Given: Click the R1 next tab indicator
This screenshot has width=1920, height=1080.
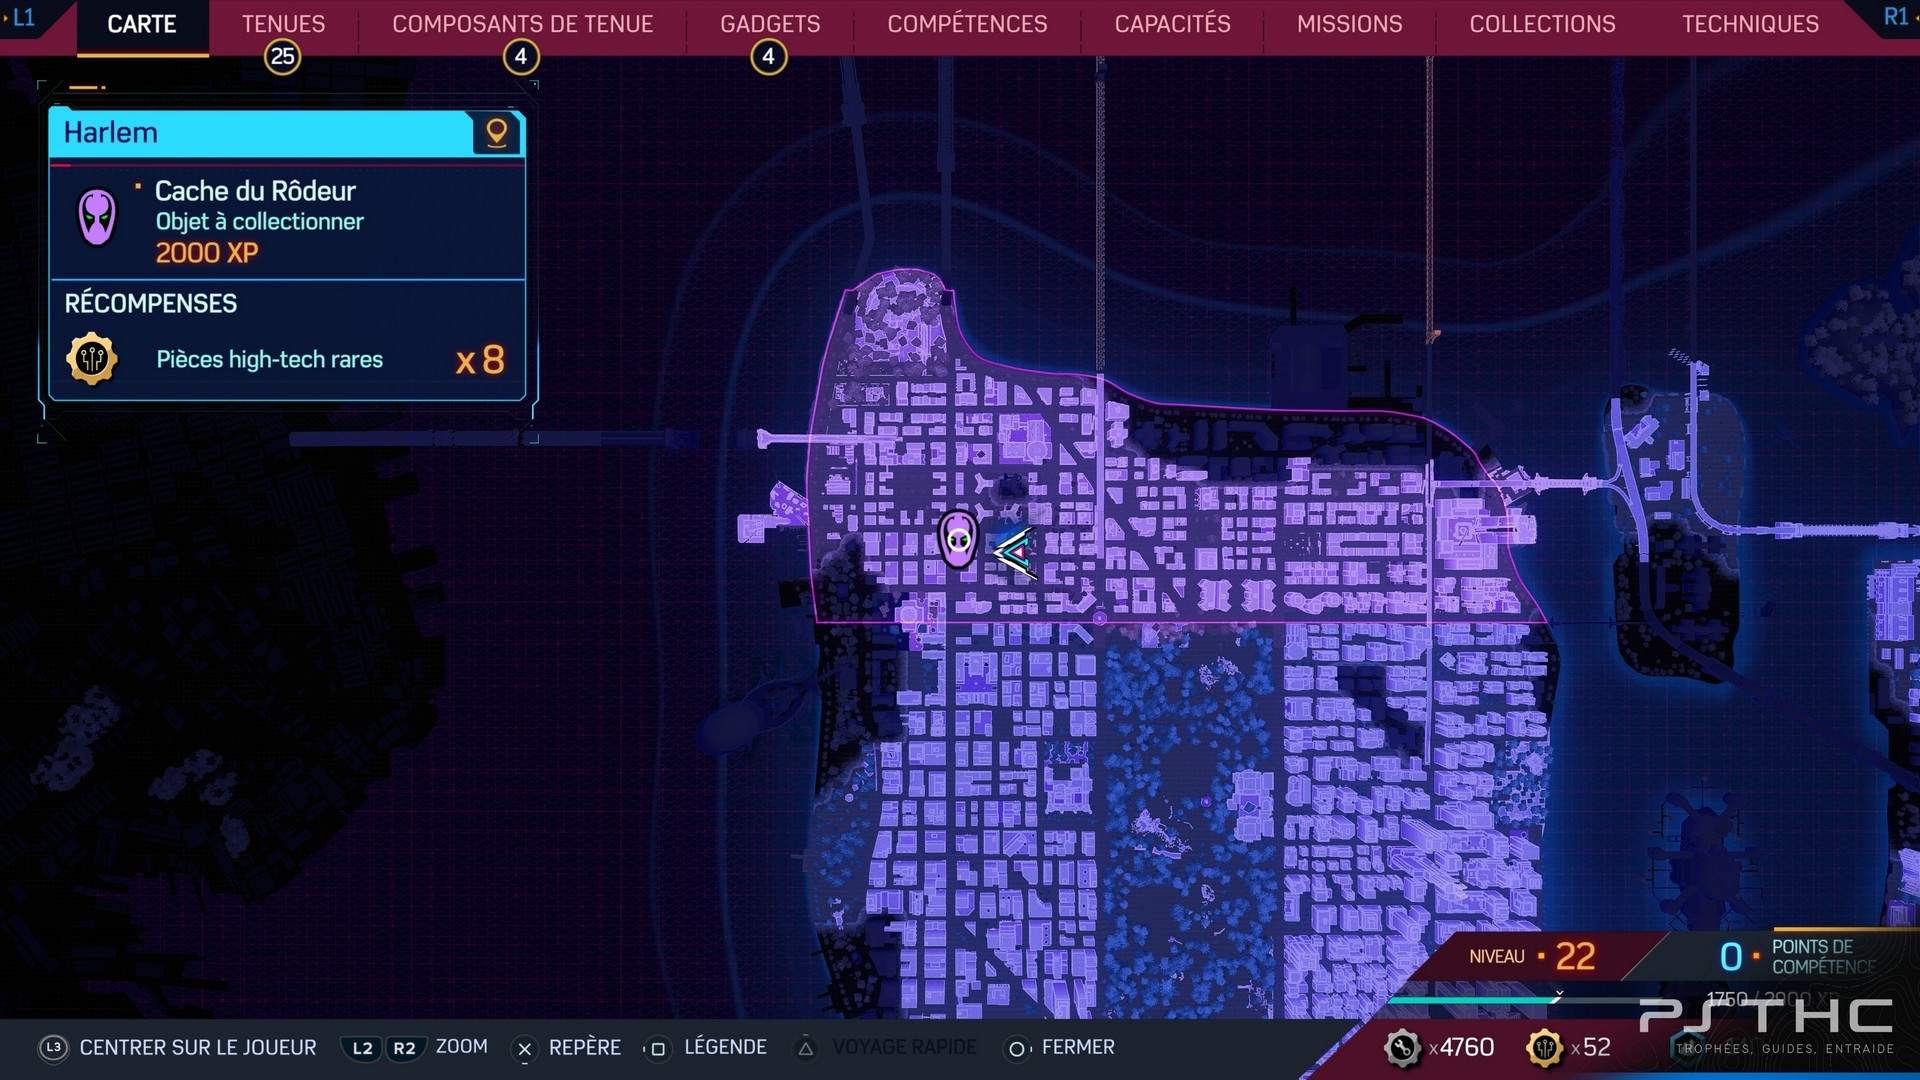Looking at the screenshot, I should point(1896,17).
